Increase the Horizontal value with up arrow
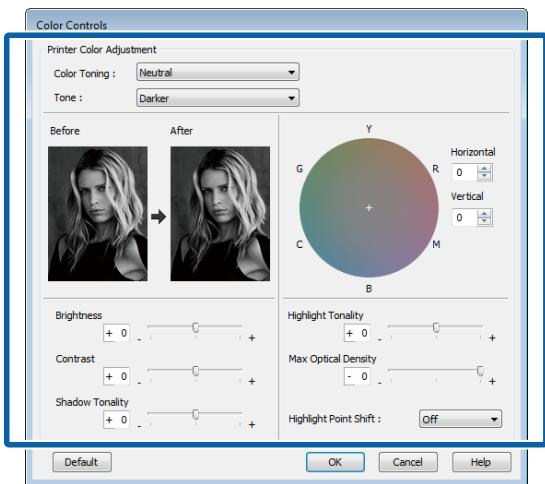Screen dimensions: 545x484 (484, 169)
